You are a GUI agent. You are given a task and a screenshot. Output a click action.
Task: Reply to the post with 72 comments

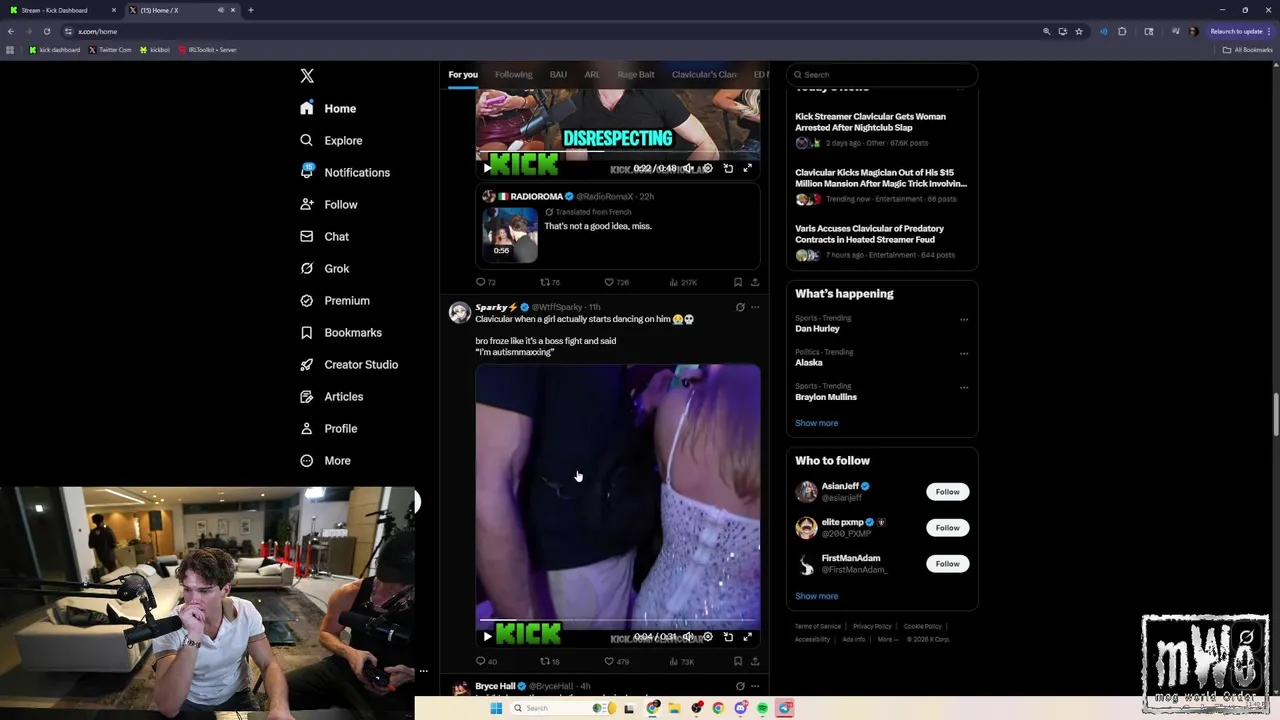[485, 282]
